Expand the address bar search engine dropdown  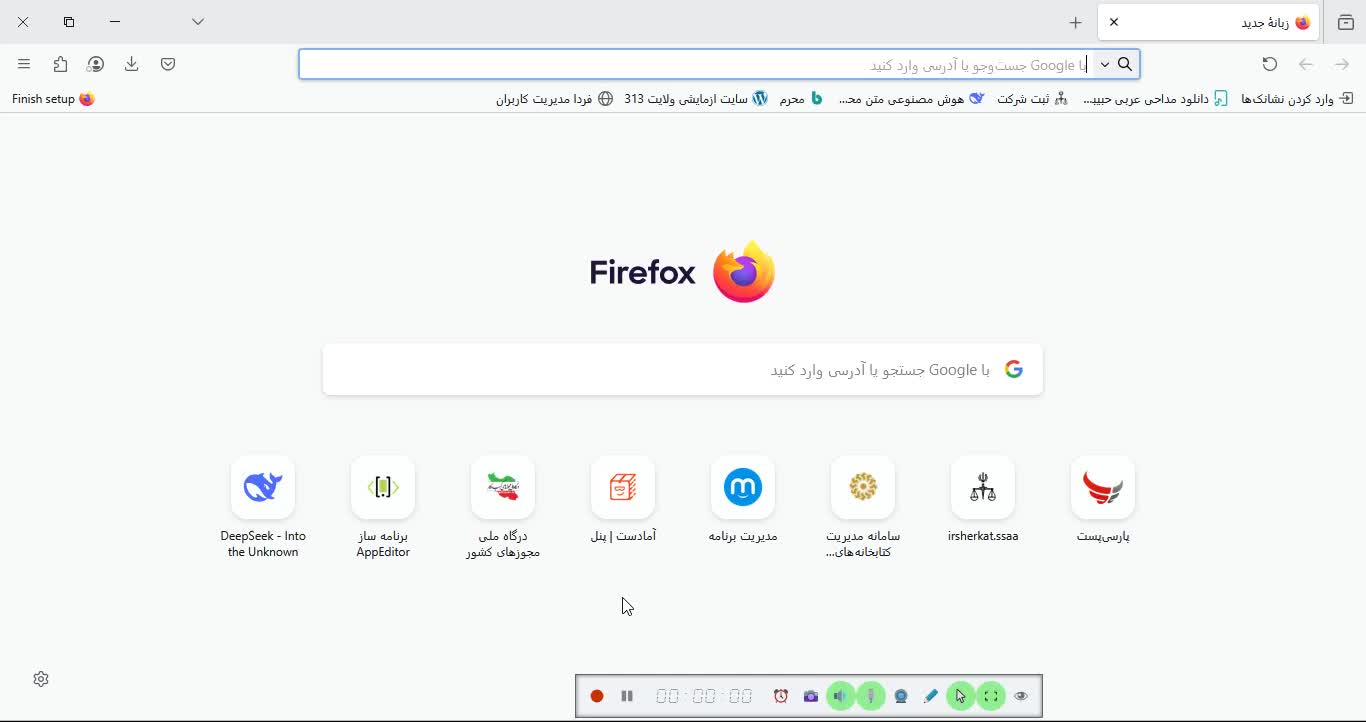click(x=1104, y=64)
